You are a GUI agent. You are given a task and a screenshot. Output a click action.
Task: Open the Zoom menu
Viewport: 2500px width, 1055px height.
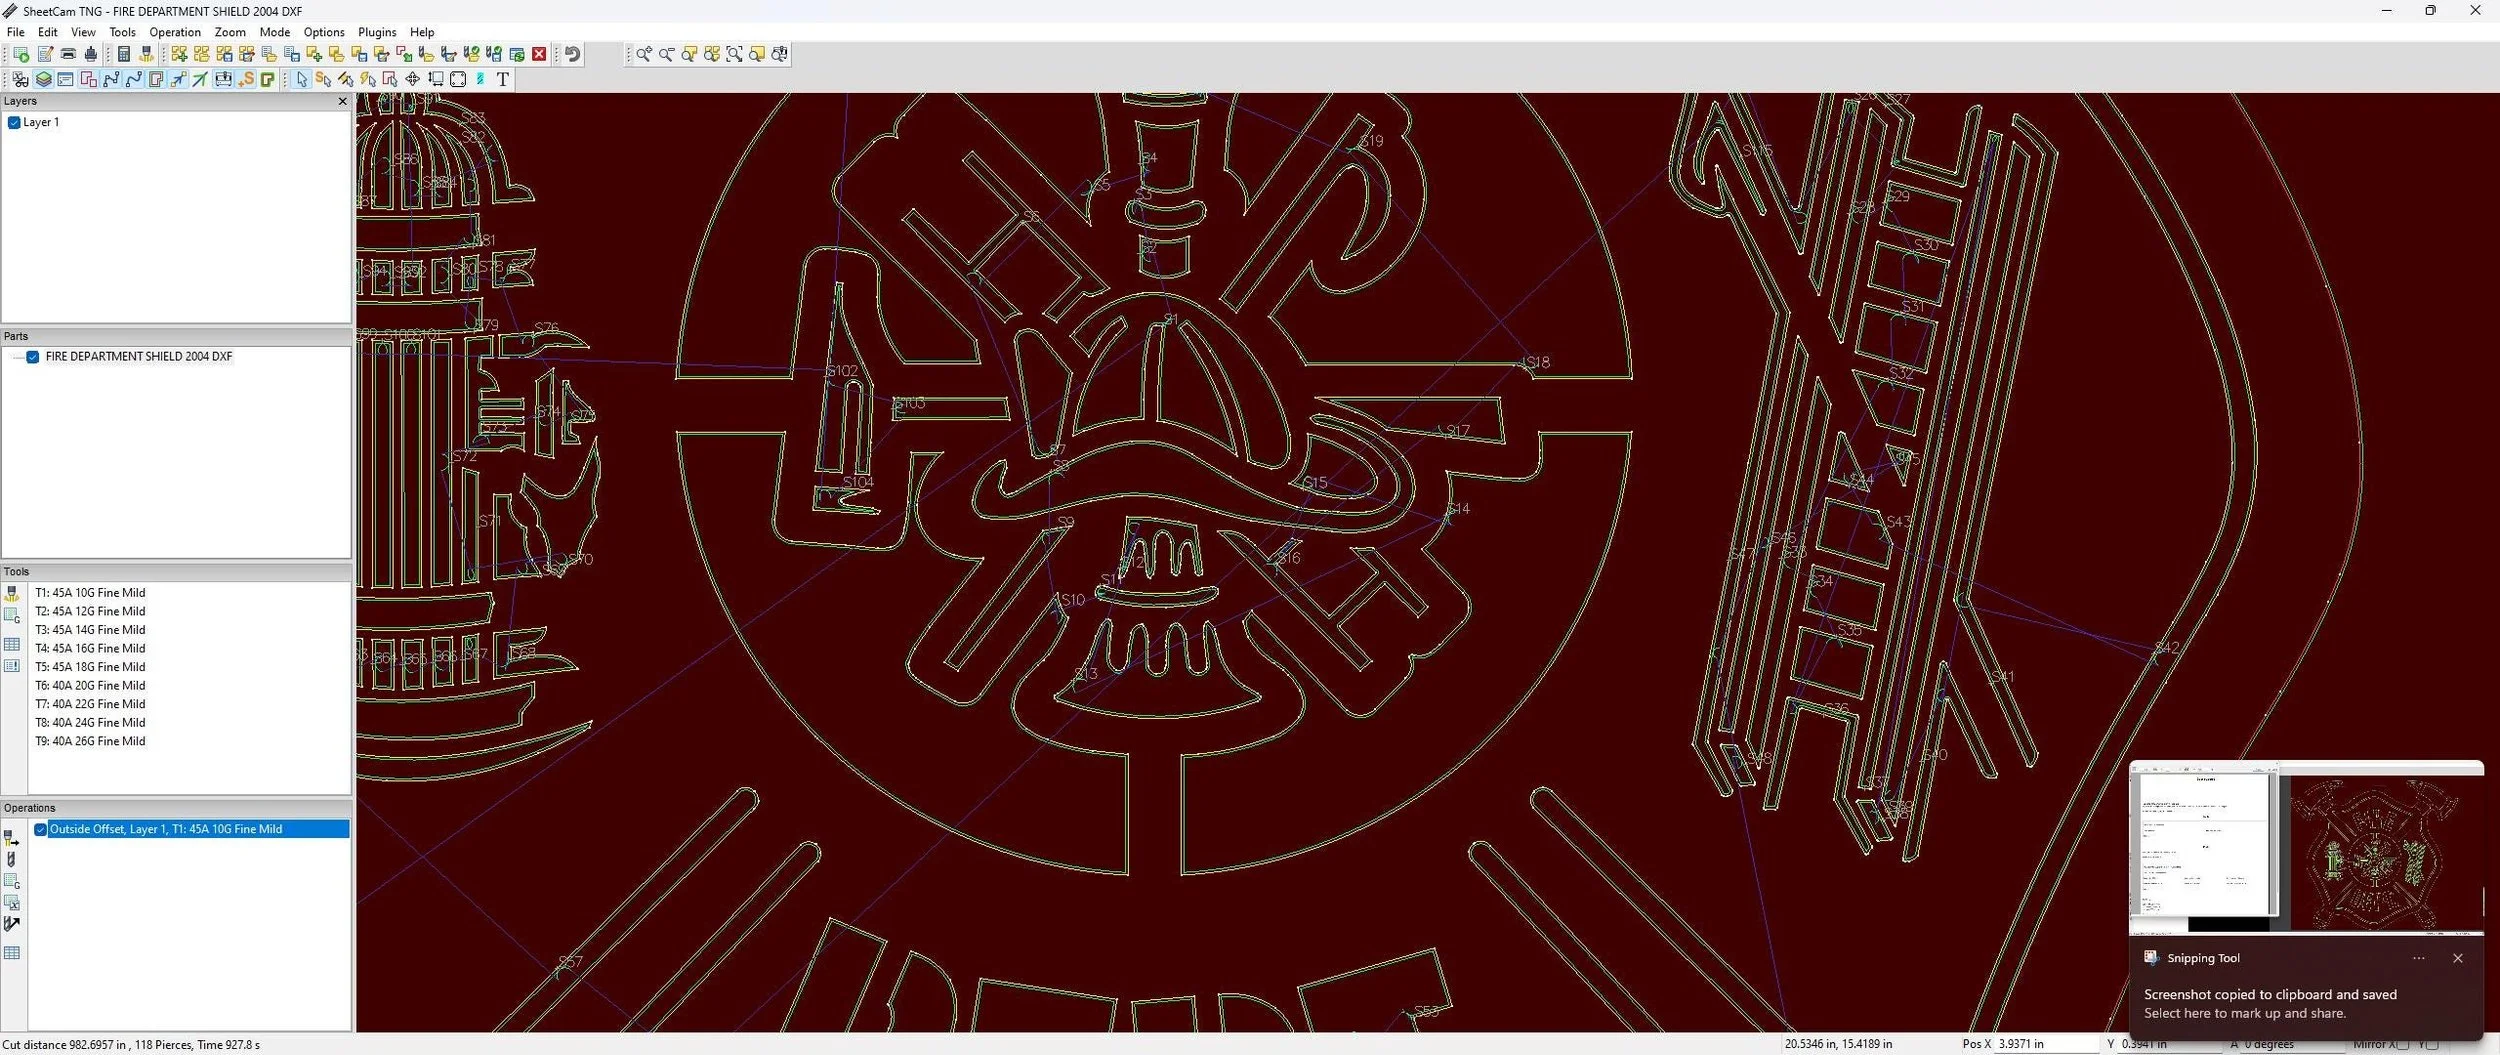point(230,32)
